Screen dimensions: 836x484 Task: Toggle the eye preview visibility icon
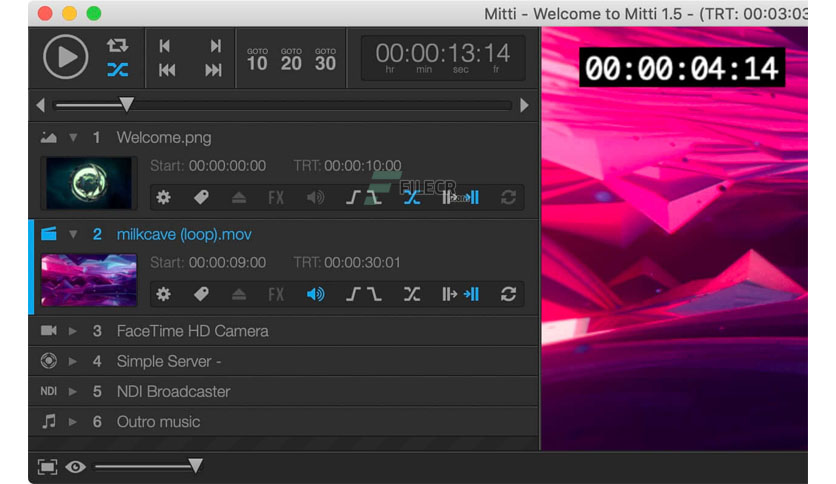(75, 467)
